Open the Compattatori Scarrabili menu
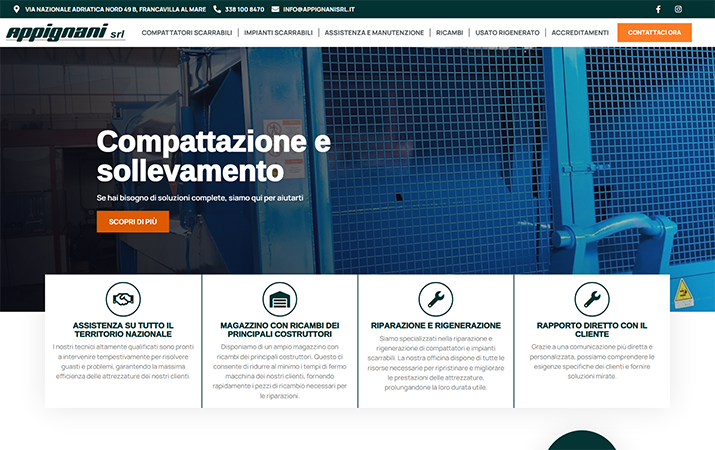The image size is (715, 450). tap(187, 32)
